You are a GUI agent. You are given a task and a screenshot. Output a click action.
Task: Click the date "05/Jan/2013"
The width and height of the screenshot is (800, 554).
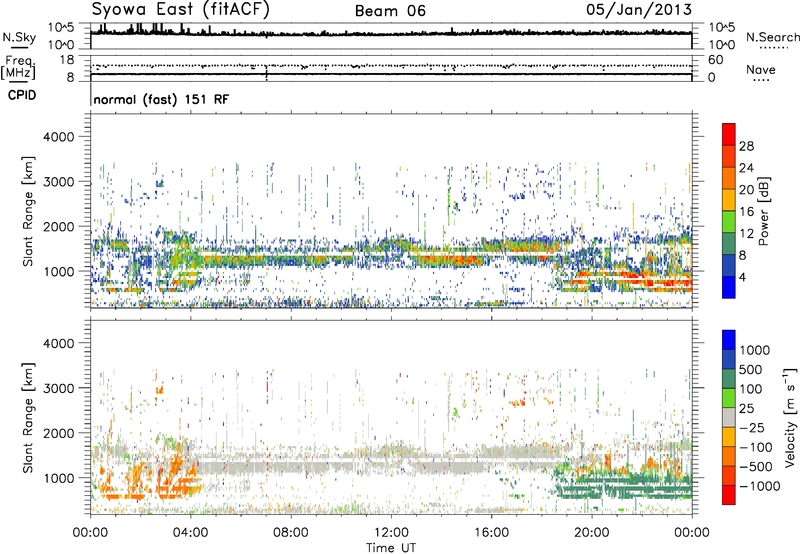tap(639, 10)
